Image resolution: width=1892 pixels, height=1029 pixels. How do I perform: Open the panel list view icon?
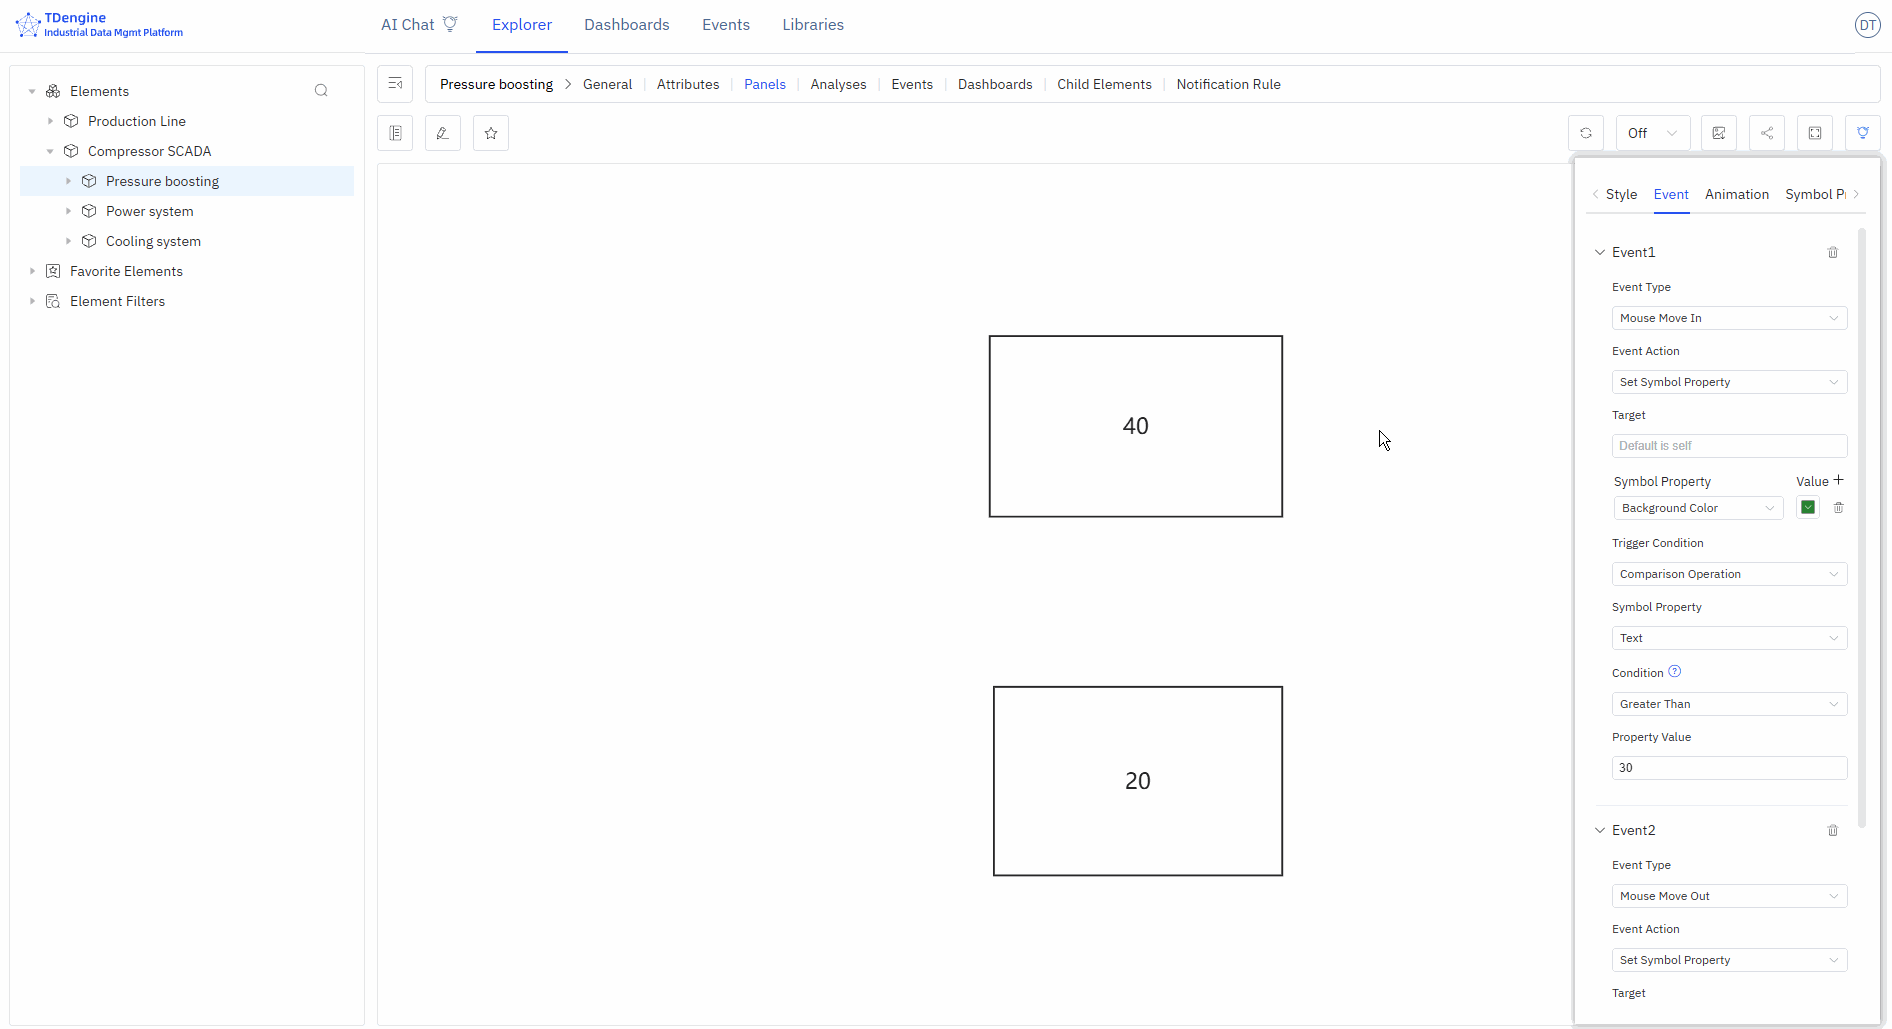[395, 132]
